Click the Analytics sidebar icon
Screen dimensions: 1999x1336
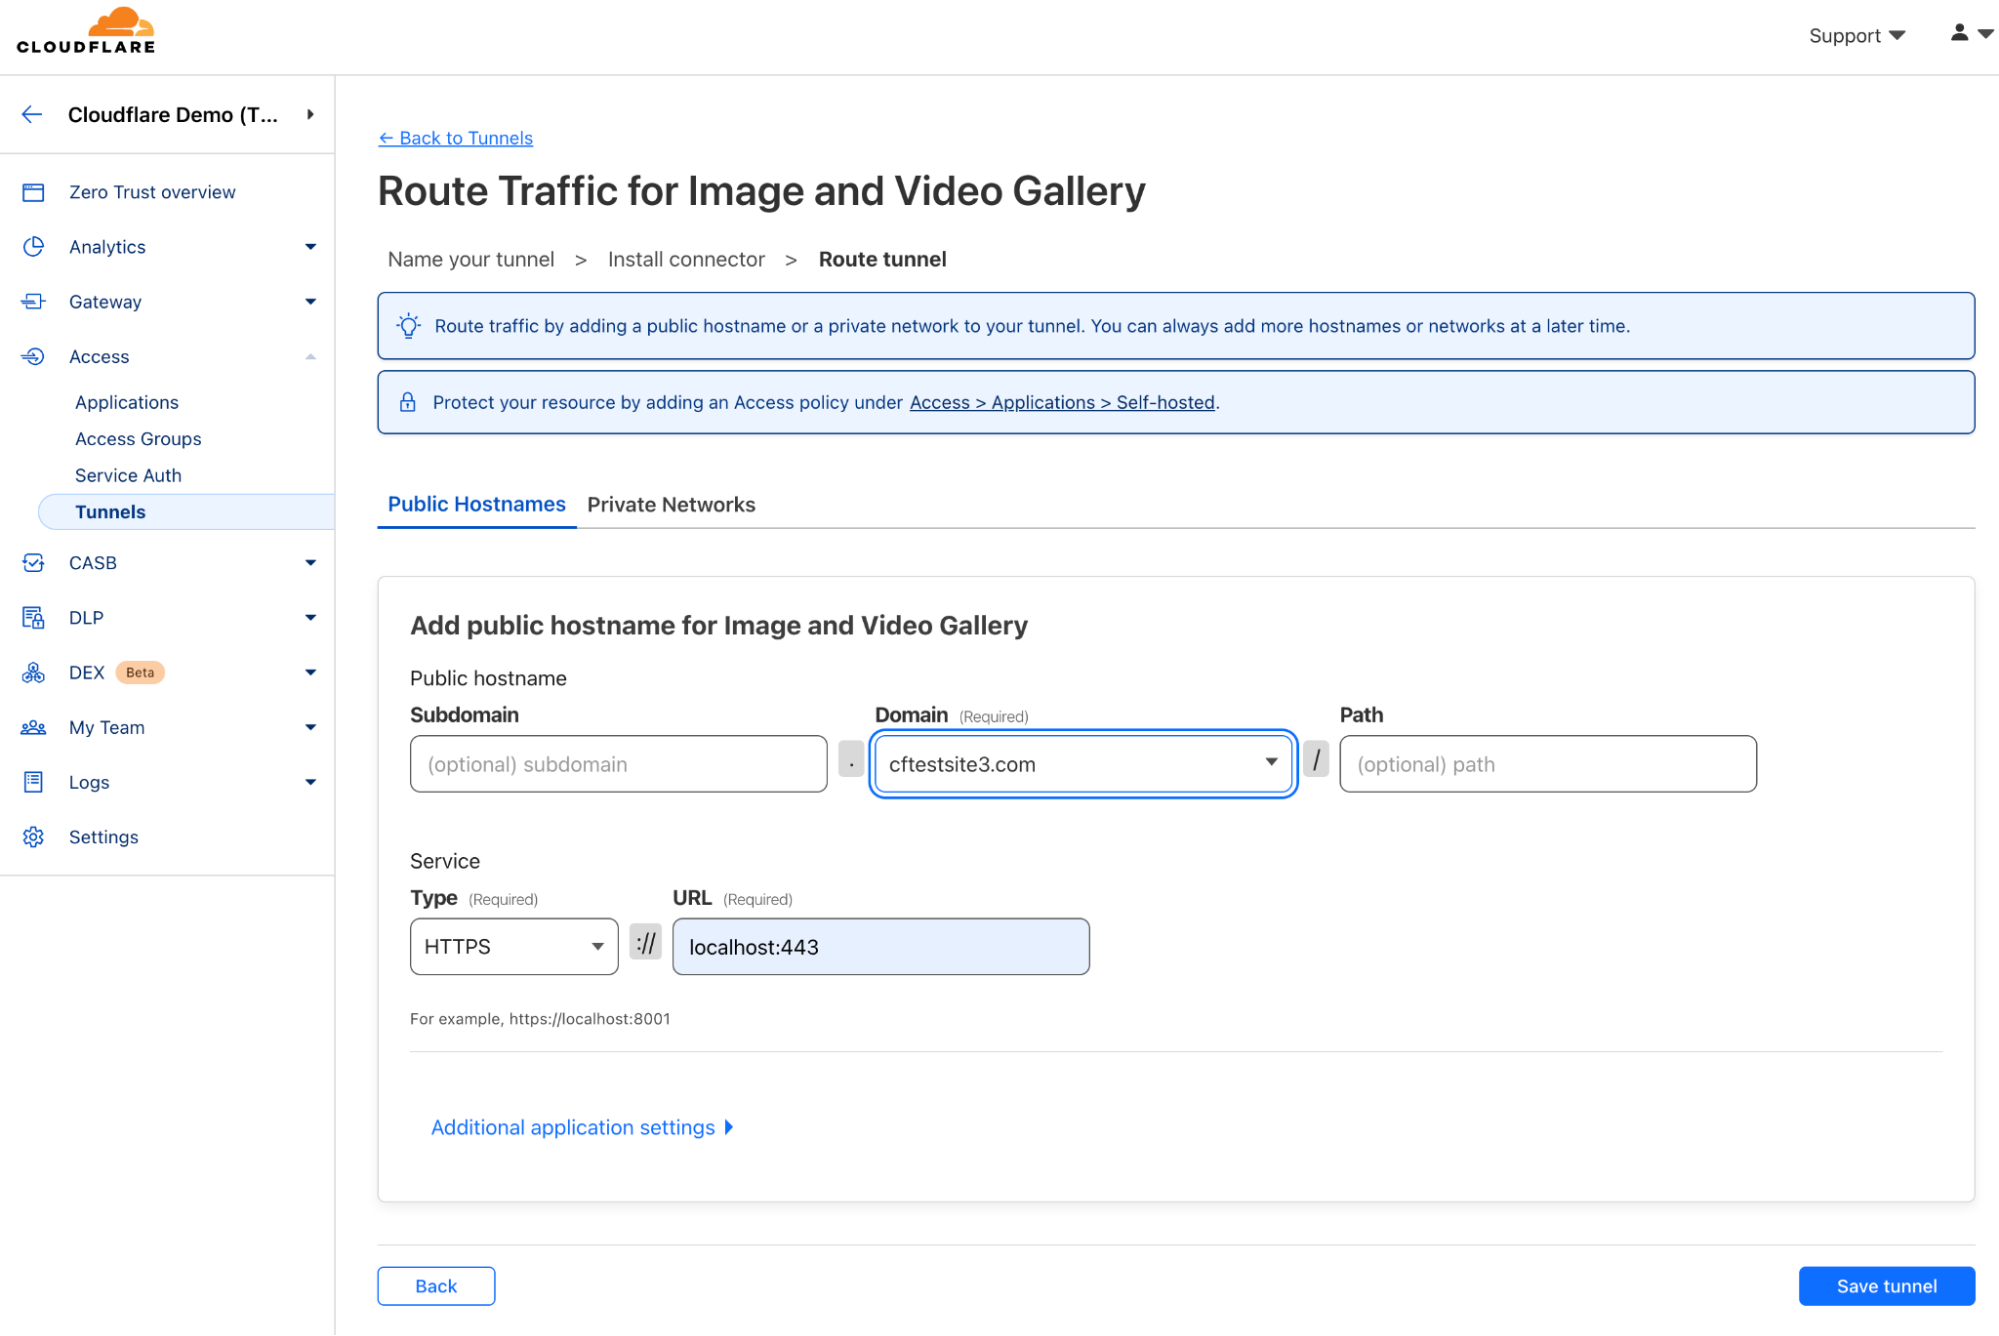33,245
